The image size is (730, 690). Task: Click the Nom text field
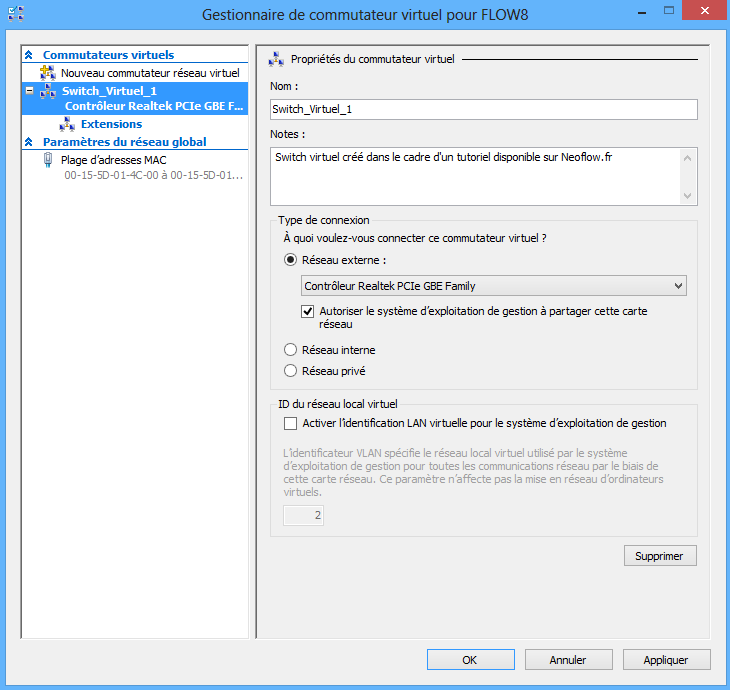483,110
